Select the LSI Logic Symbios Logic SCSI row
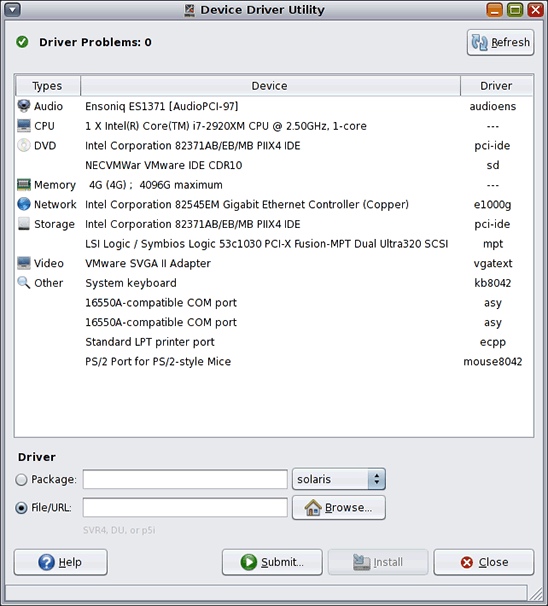Viewport: 548px width, 606px height. [274, 244]
